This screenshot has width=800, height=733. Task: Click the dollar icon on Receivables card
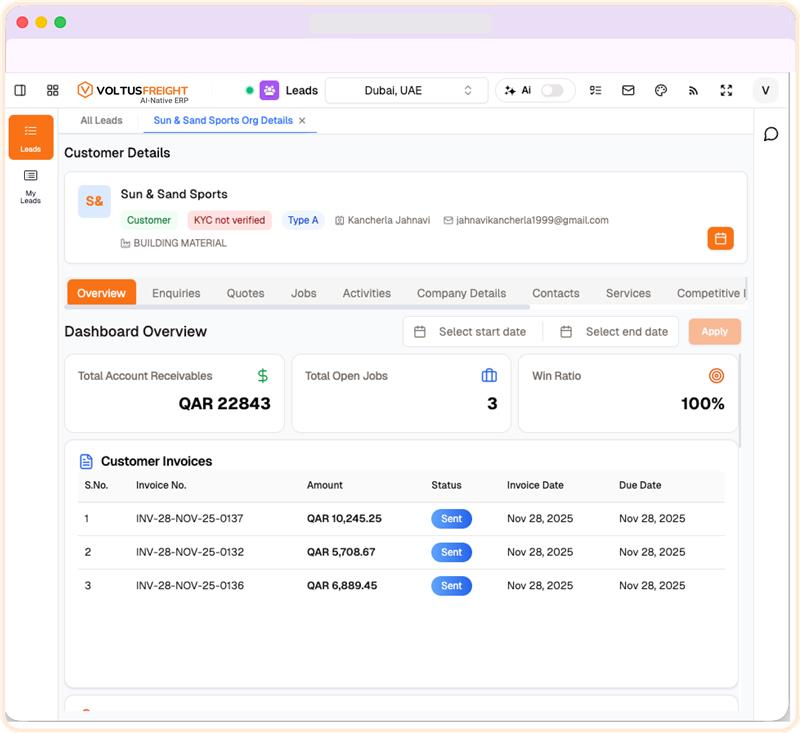click(x=263, y=376)
